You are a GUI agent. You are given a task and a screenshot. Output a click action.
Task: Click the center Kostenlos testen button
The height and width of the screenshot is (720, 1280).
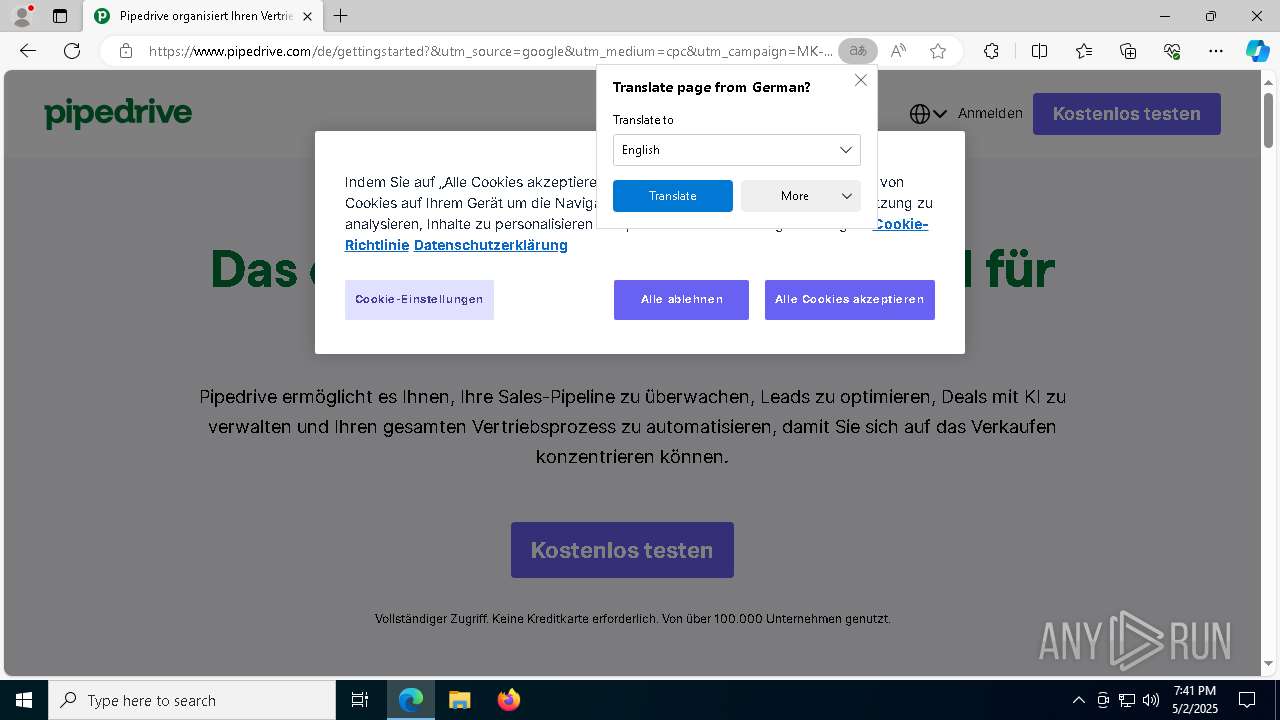coord(622,550)
